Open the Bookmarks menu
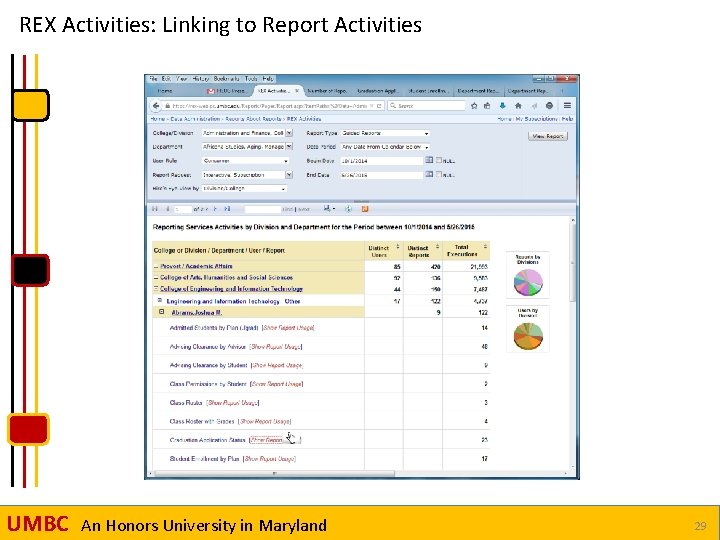 coord(226,79)
